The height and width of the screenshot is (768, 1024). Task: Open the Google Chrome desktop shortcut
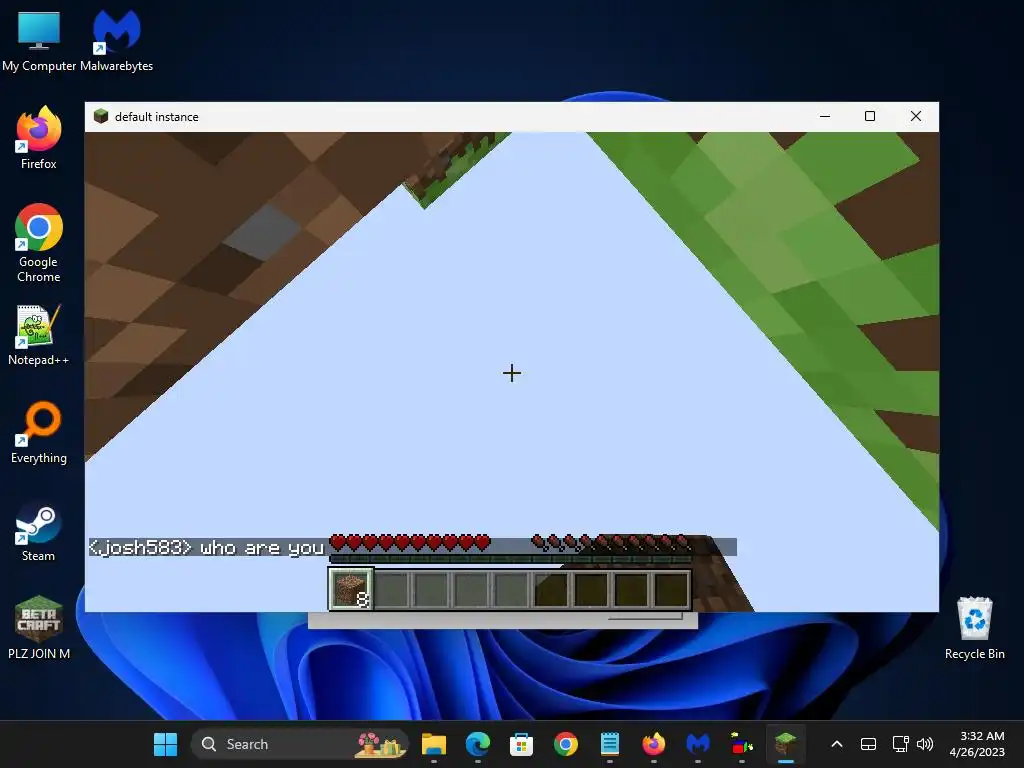[x=39, y=243]
